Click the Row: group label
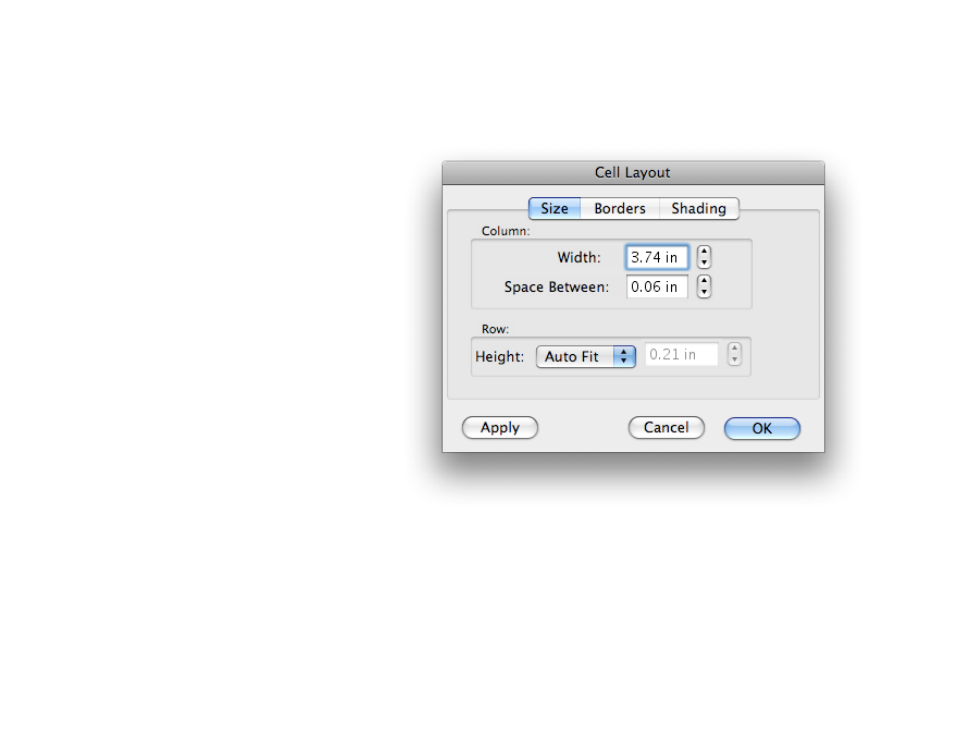Screen dimensions: 954x737 [495, 329]
